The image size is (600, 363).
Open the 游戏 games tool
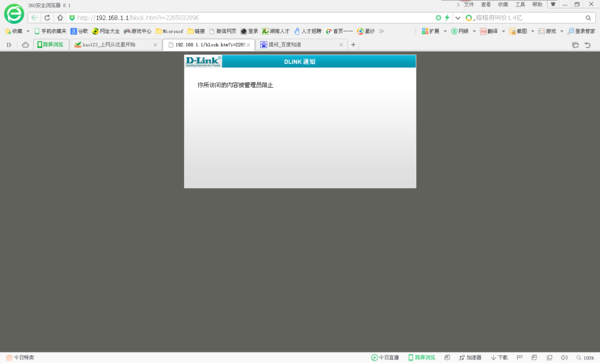547,31
